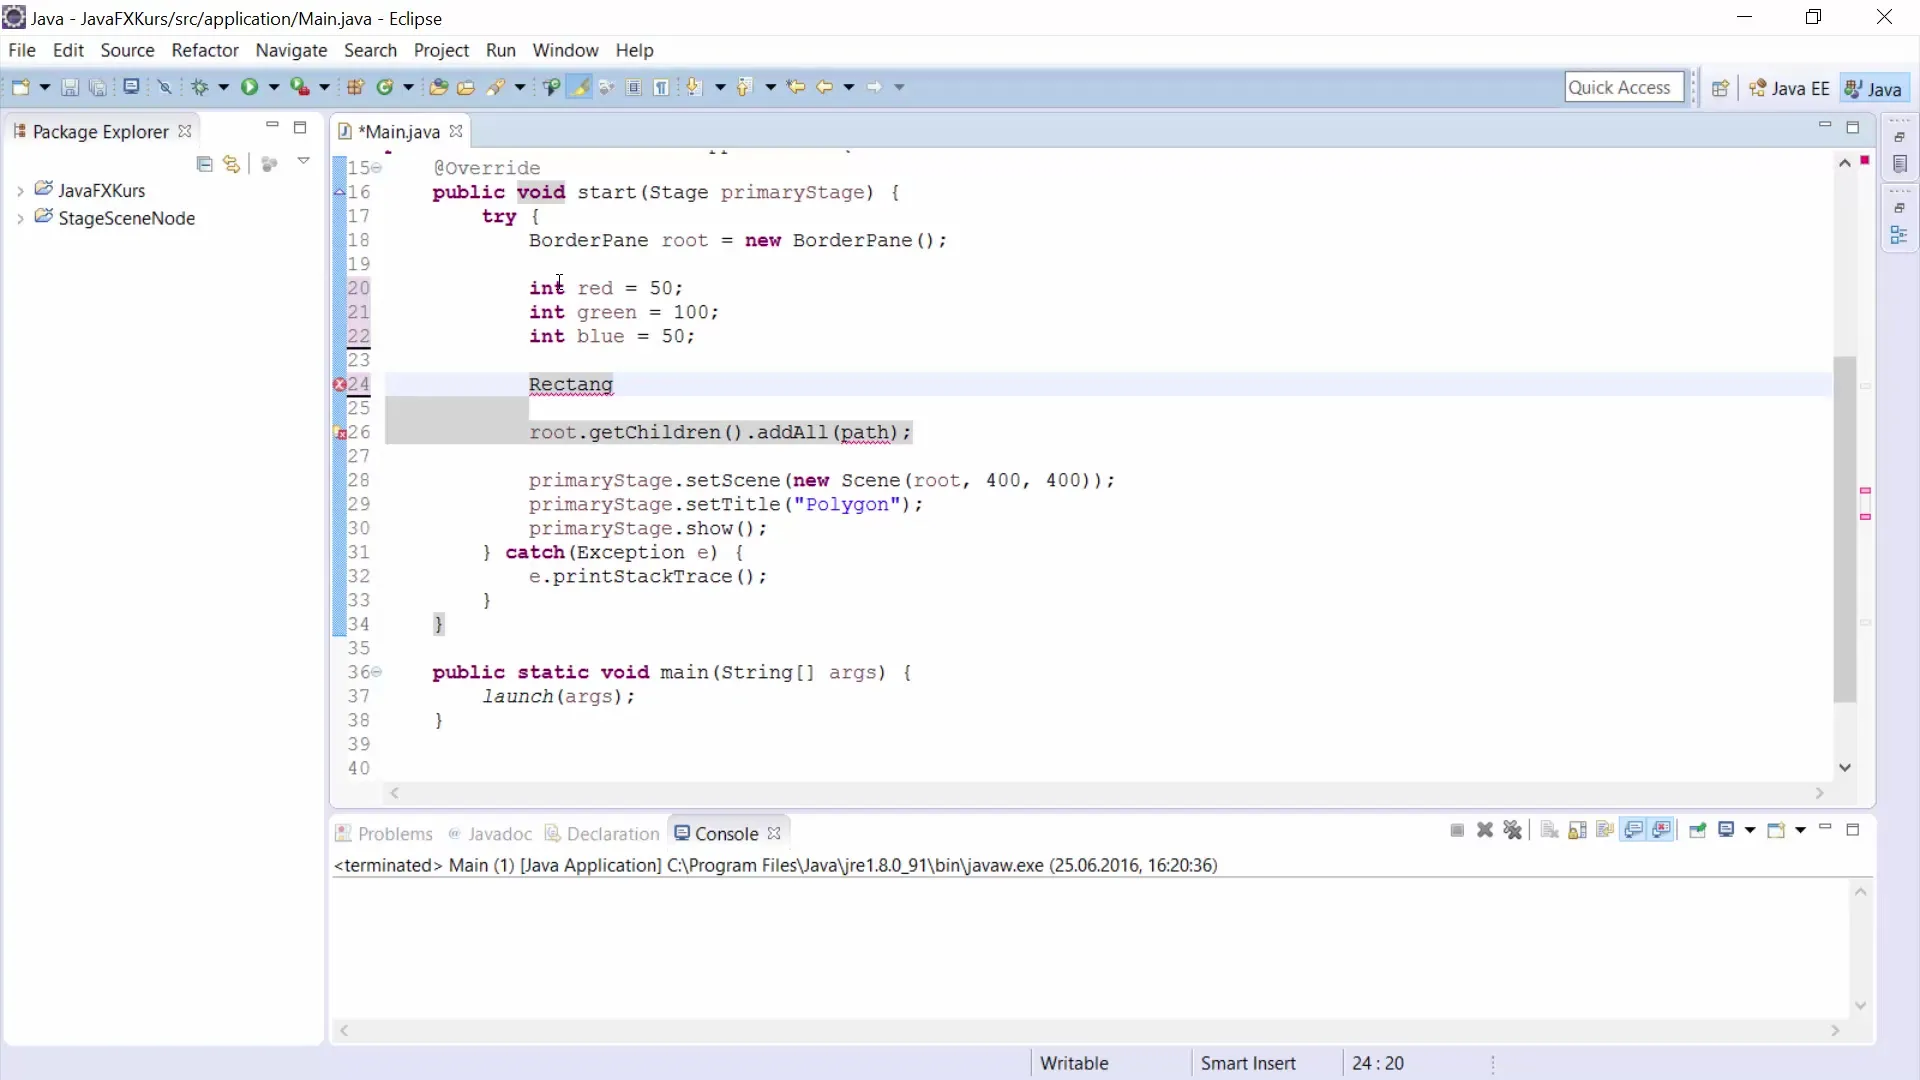Open the Project menu
The width and height of the screenshot is (1920, 1080).
click(x=441, y=50)
